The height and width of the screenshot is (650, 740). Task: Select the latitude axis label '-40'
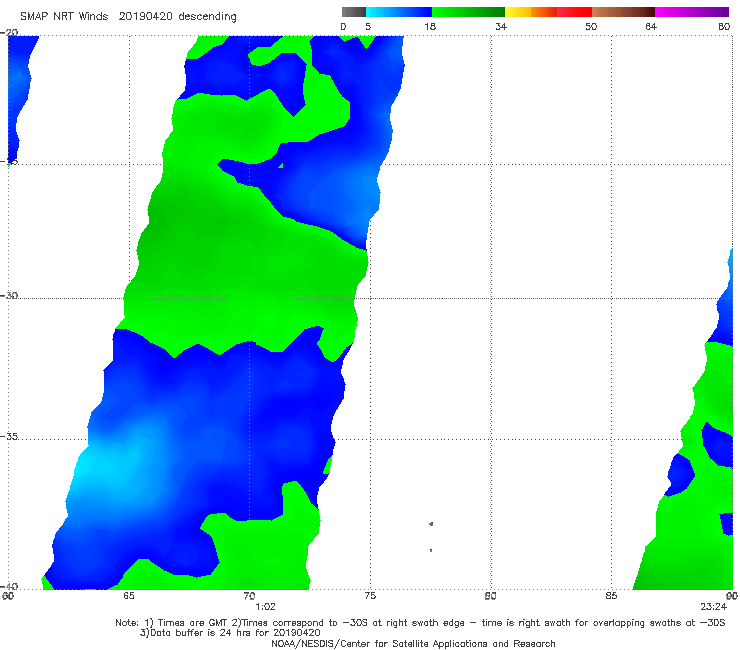(9, 586)
